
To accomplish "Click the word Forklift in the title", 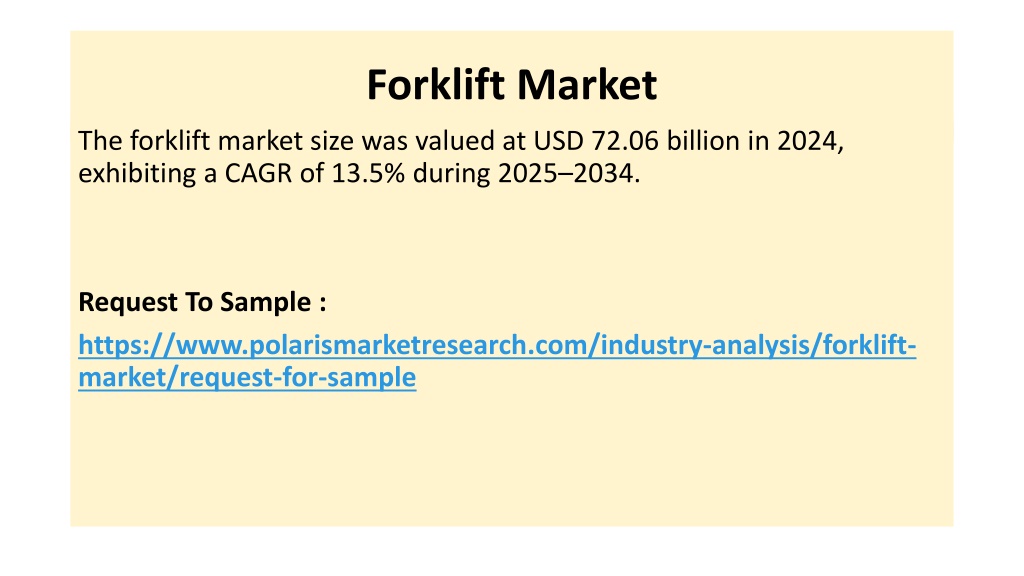I will tap(436, 85).
